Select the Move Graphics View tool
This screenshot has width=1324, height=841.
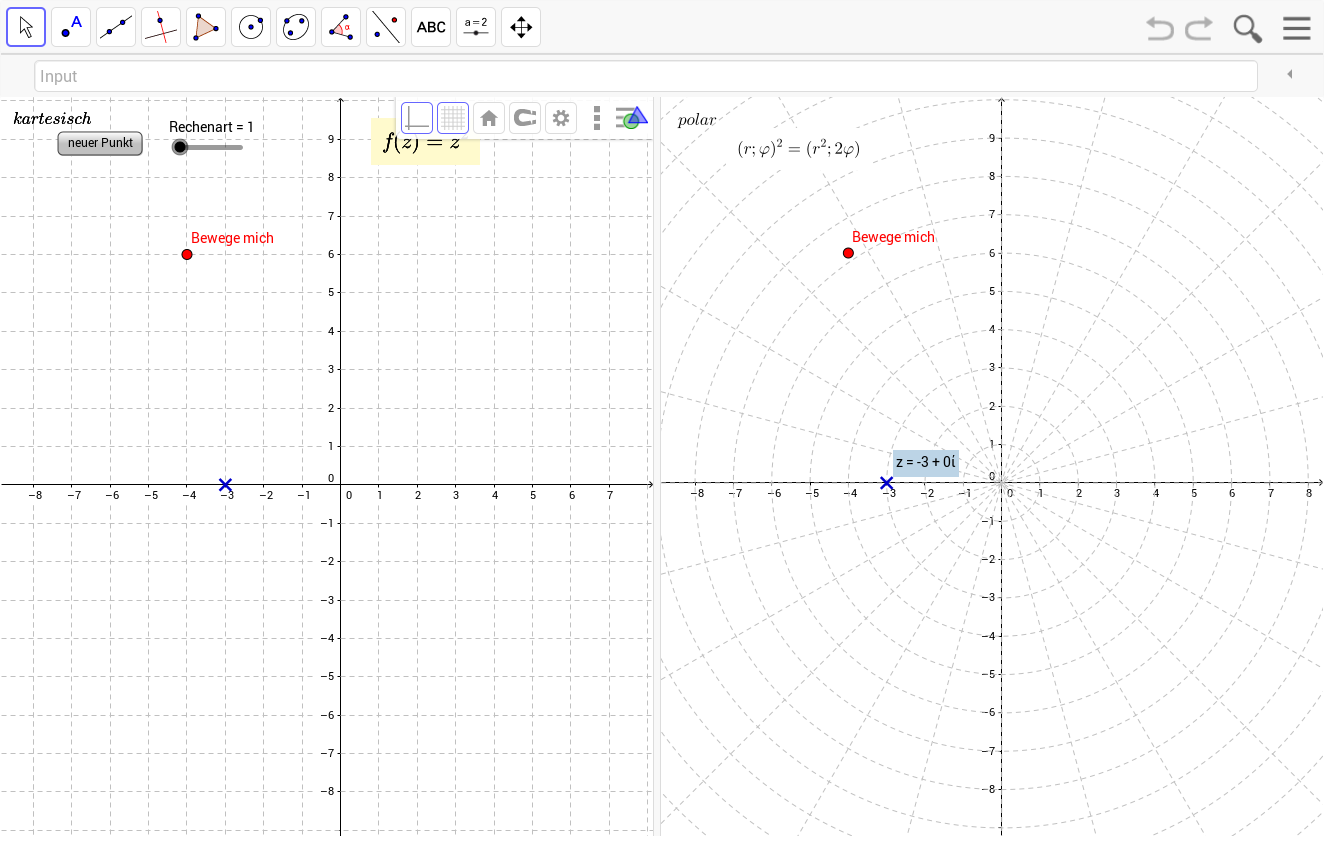coord(521,27)
